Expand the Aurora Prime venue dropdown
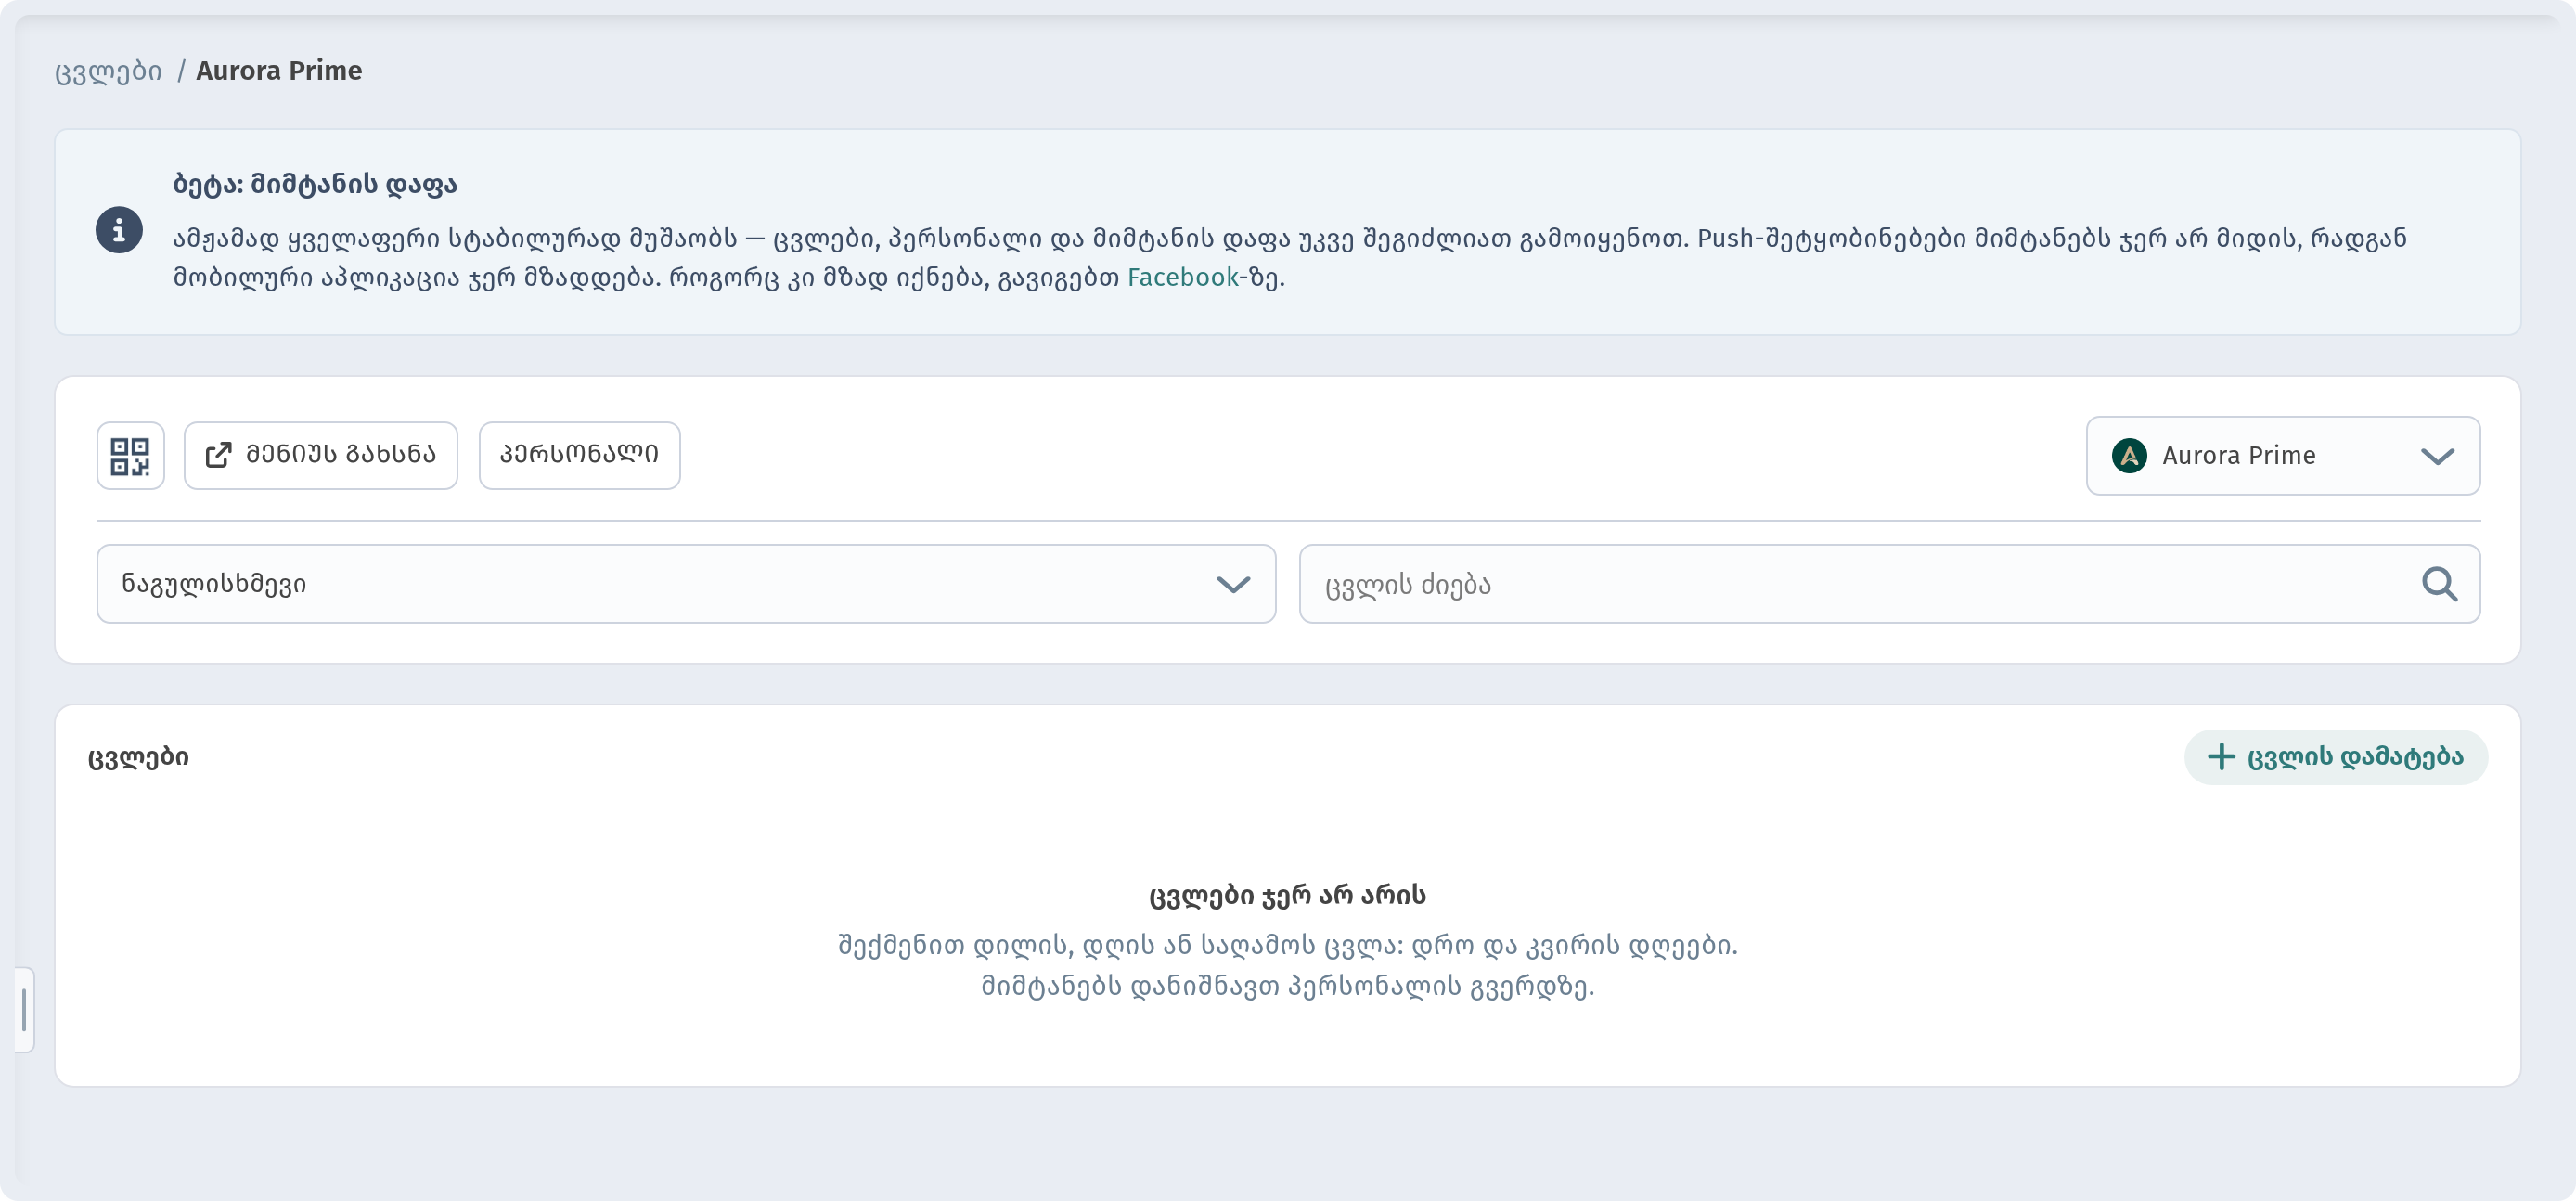 [x=2282, y=456]
